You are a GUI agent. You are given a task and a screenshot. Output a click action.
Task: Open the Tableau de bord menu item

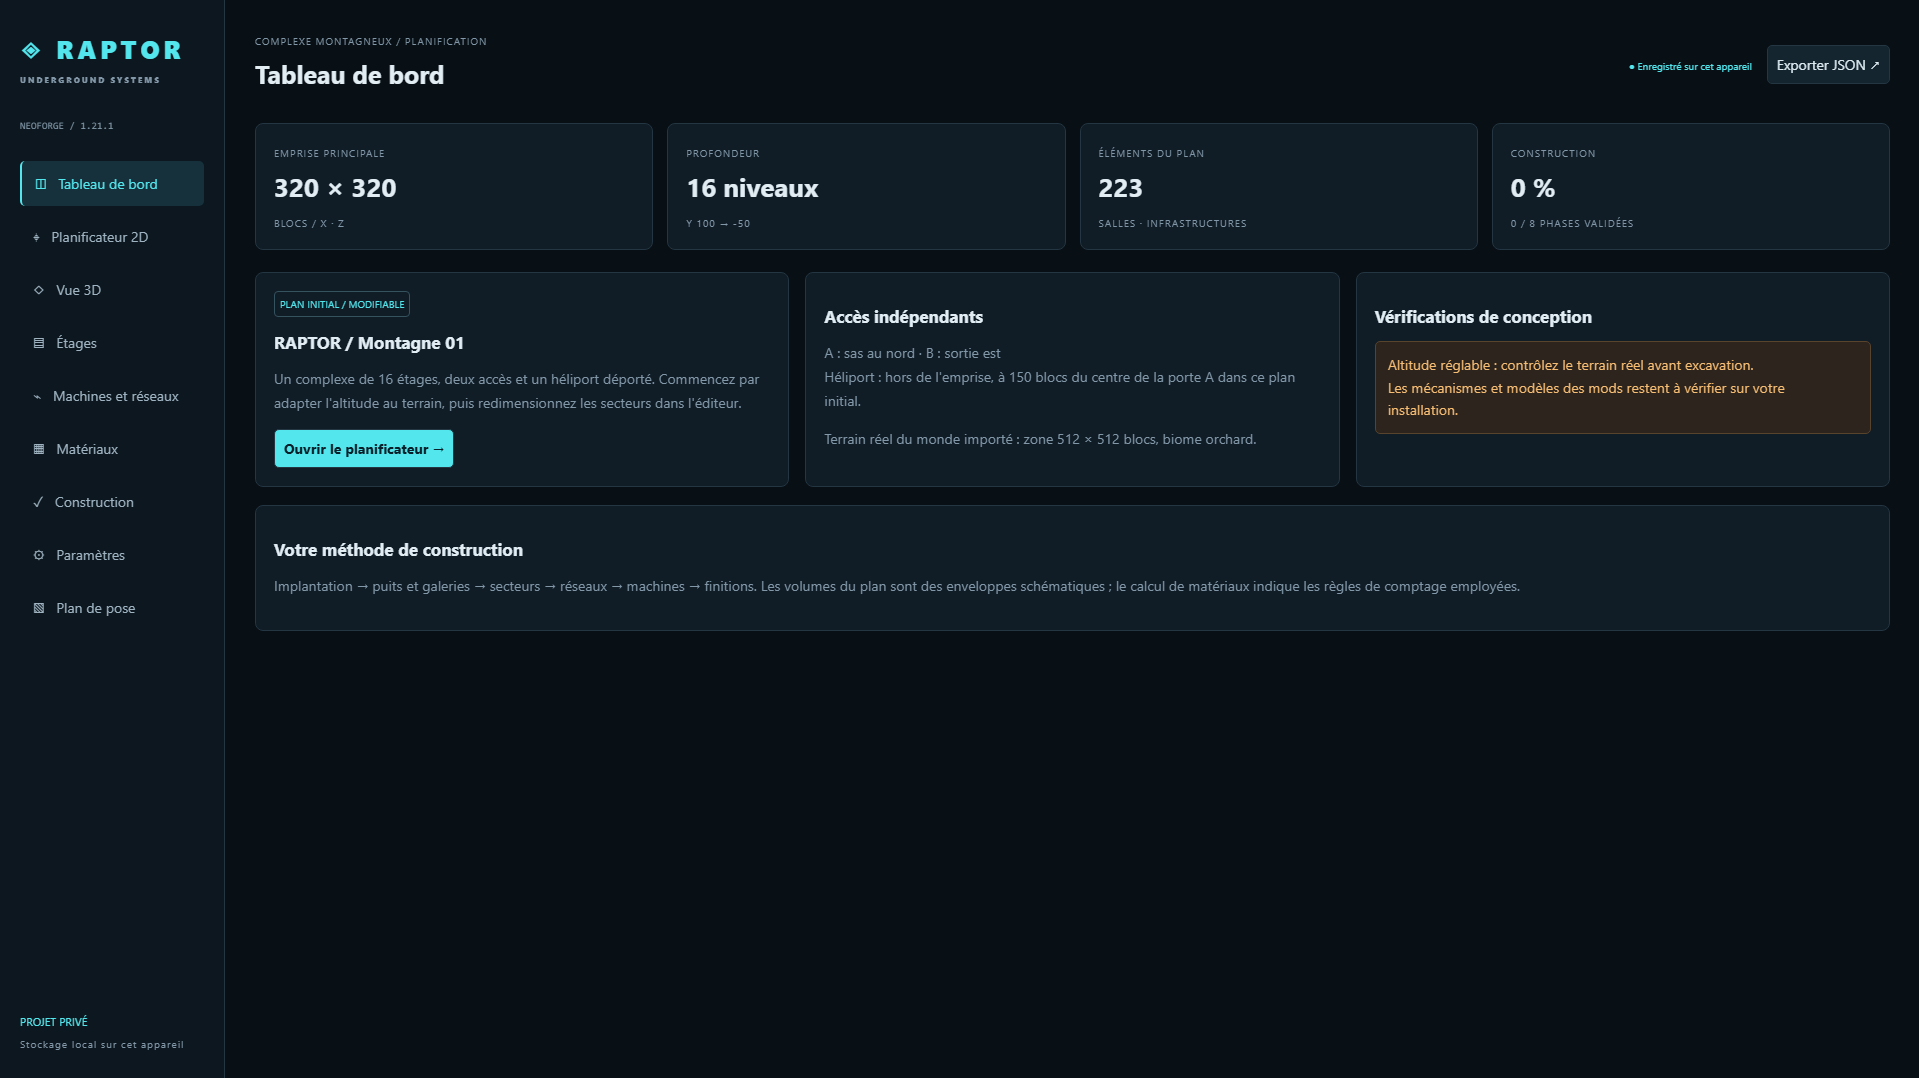112,184
